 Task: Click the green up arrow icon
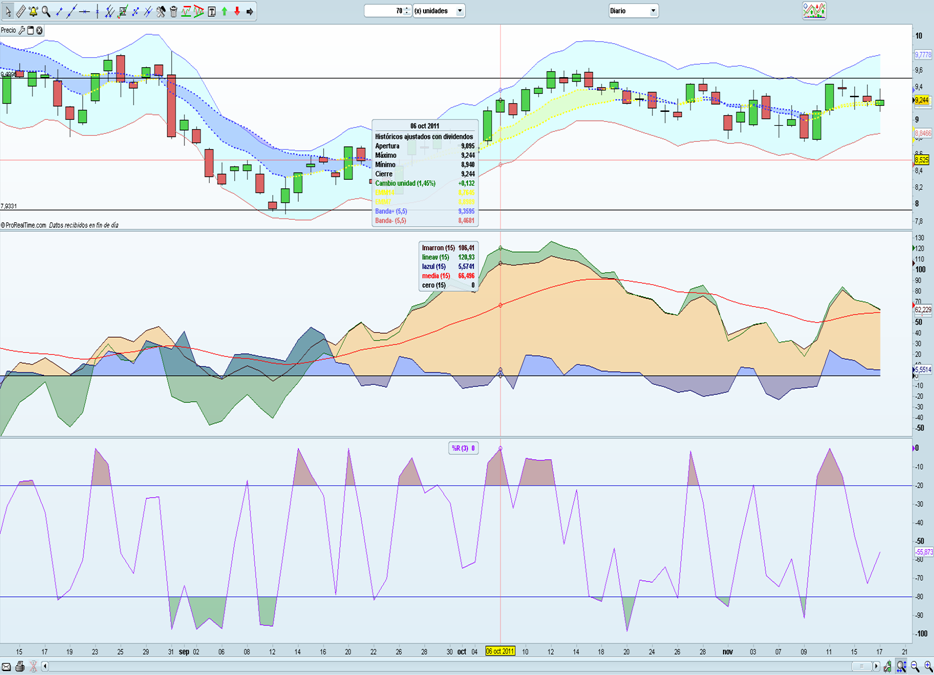click(x=224, y=11)
